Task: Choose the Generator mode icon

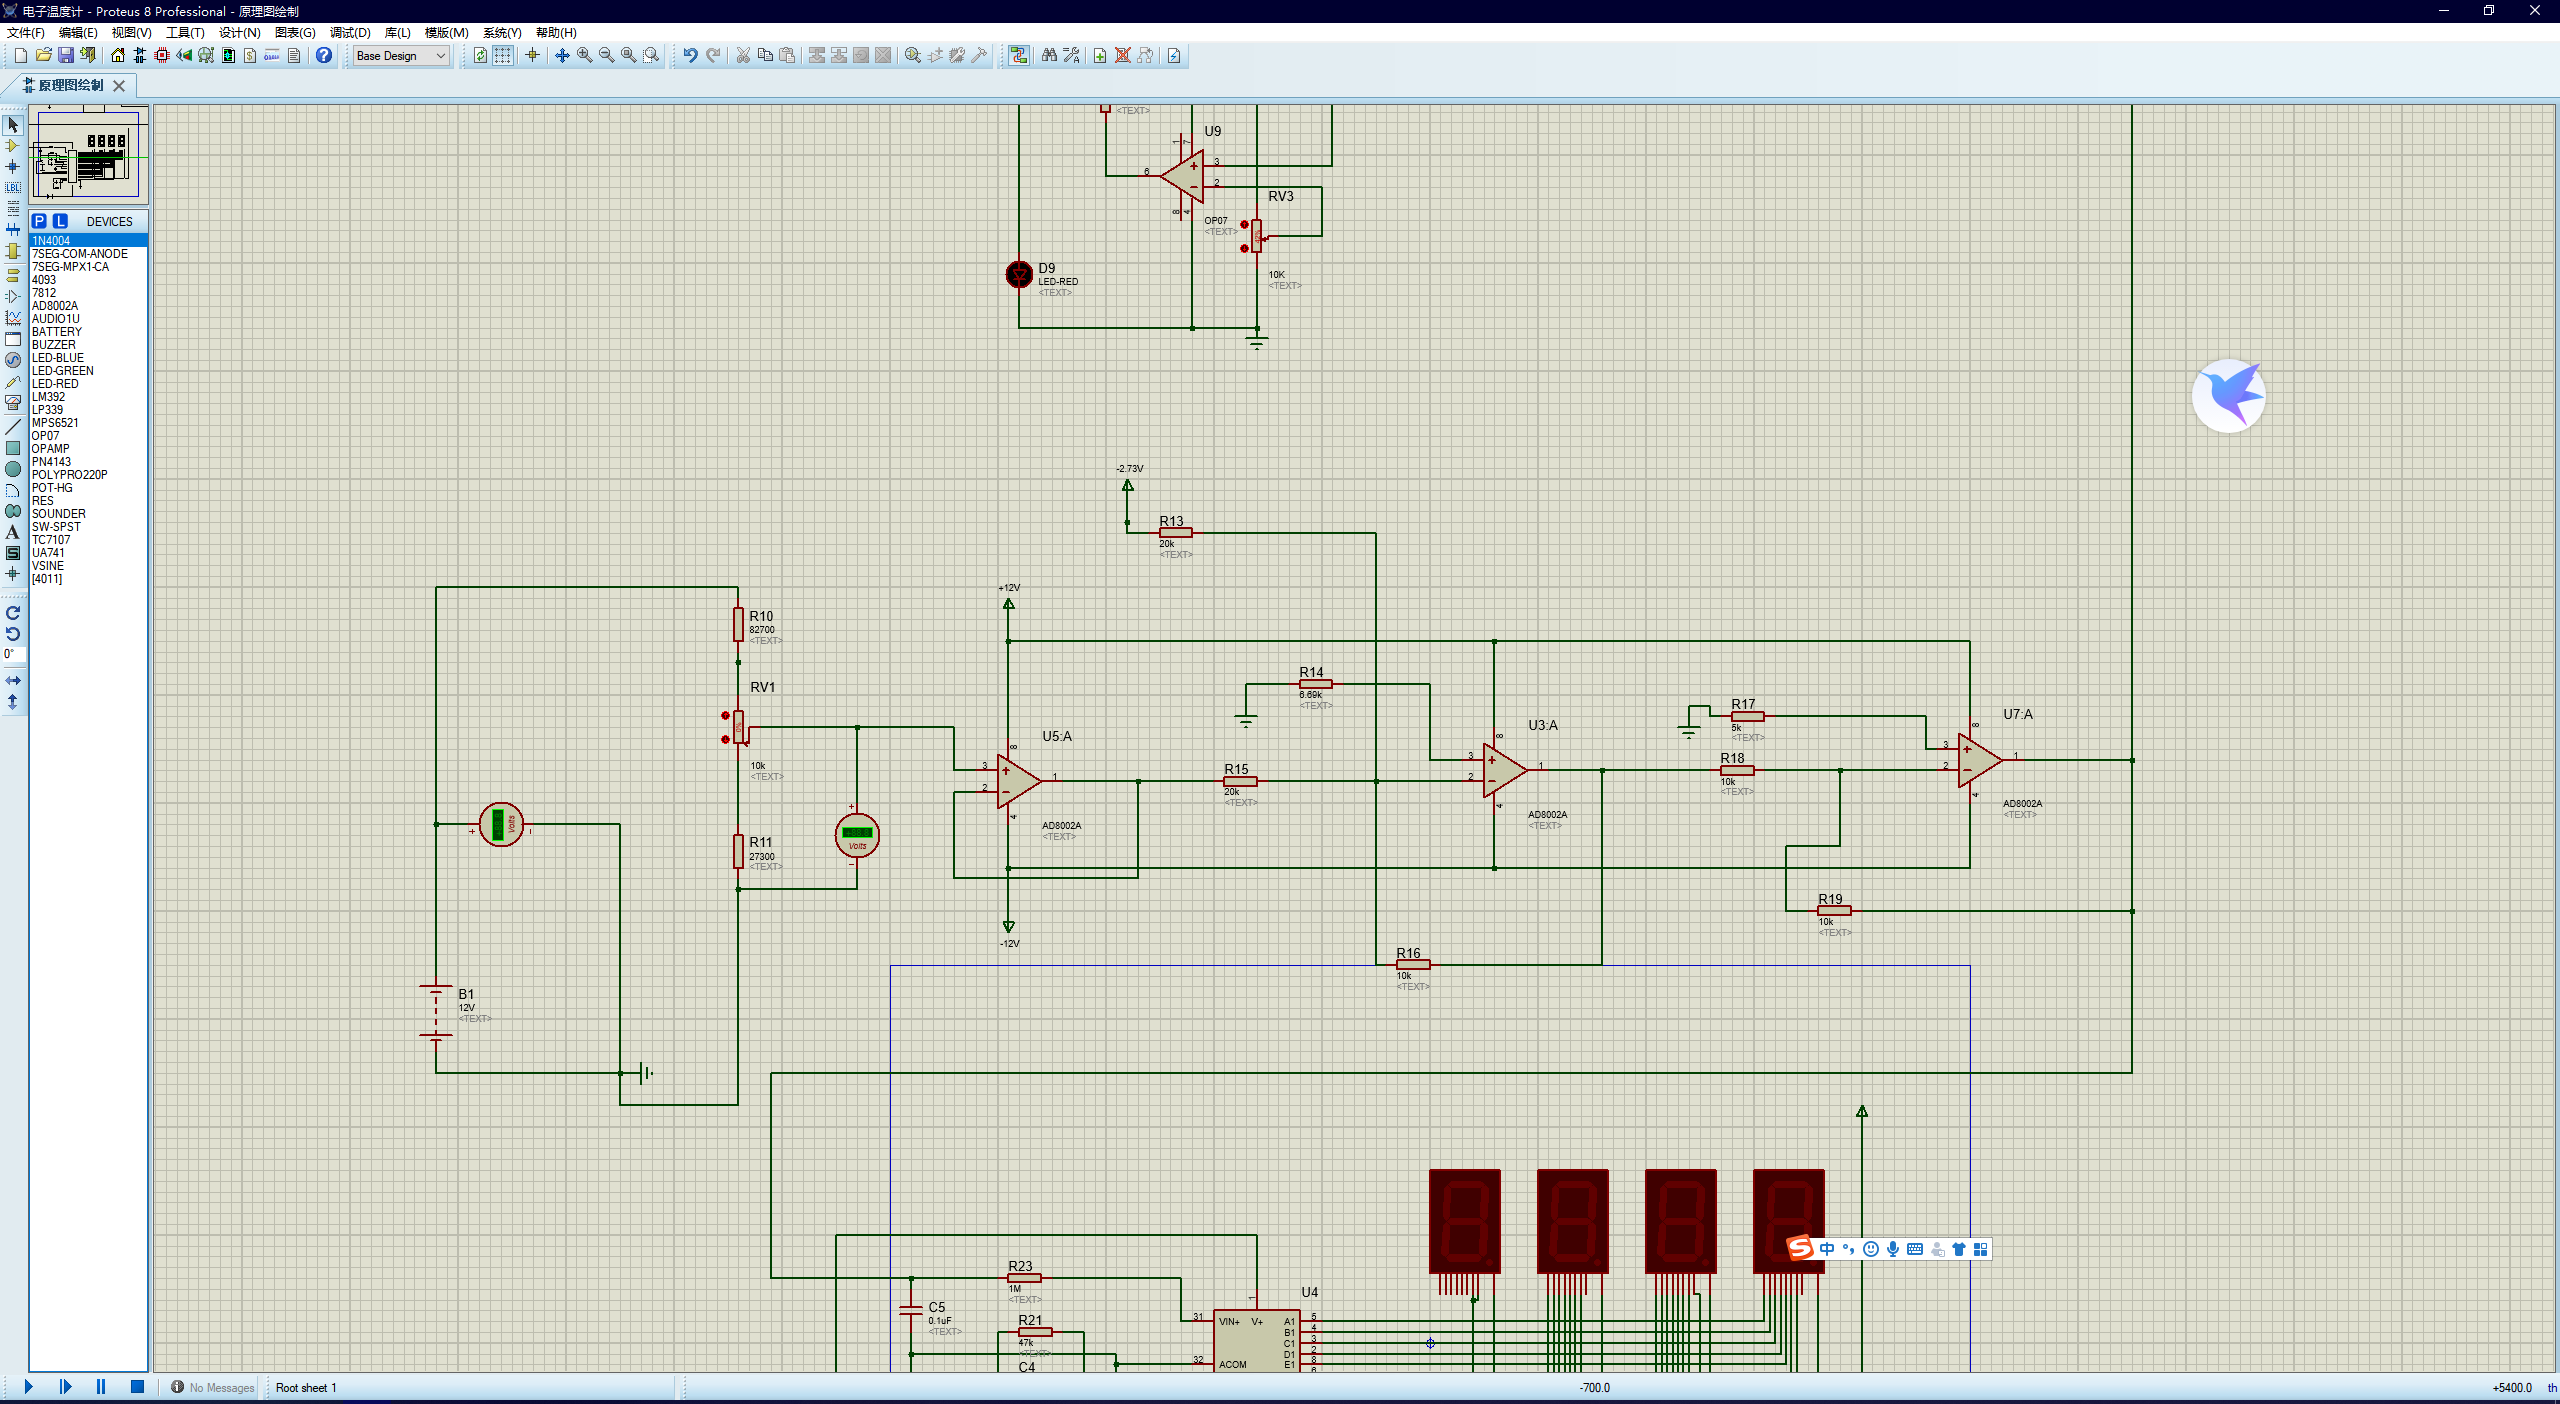Action: (13, 360)
